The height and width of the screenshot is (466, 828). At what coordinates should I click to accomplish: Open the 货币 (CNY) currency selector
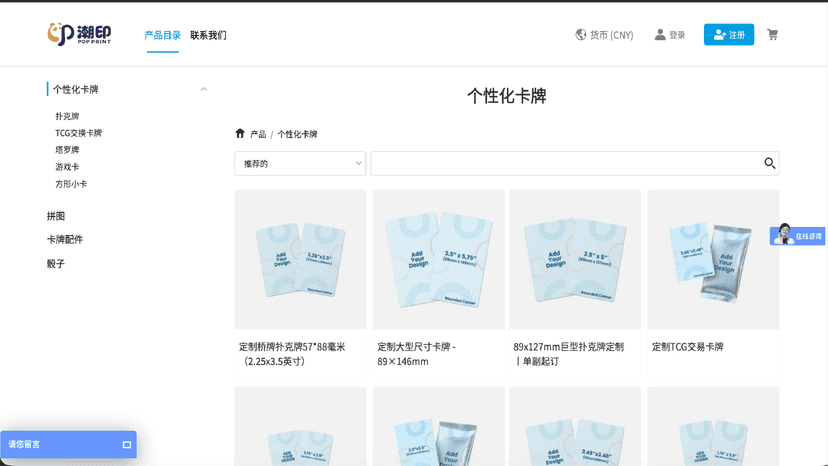pos(611,35)
